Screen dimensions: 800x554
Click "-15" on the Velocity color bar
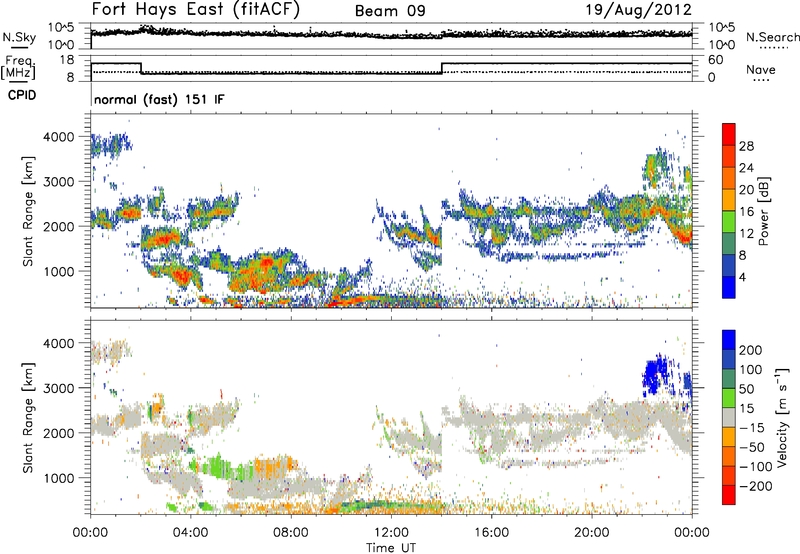click(x=752, y=428)
